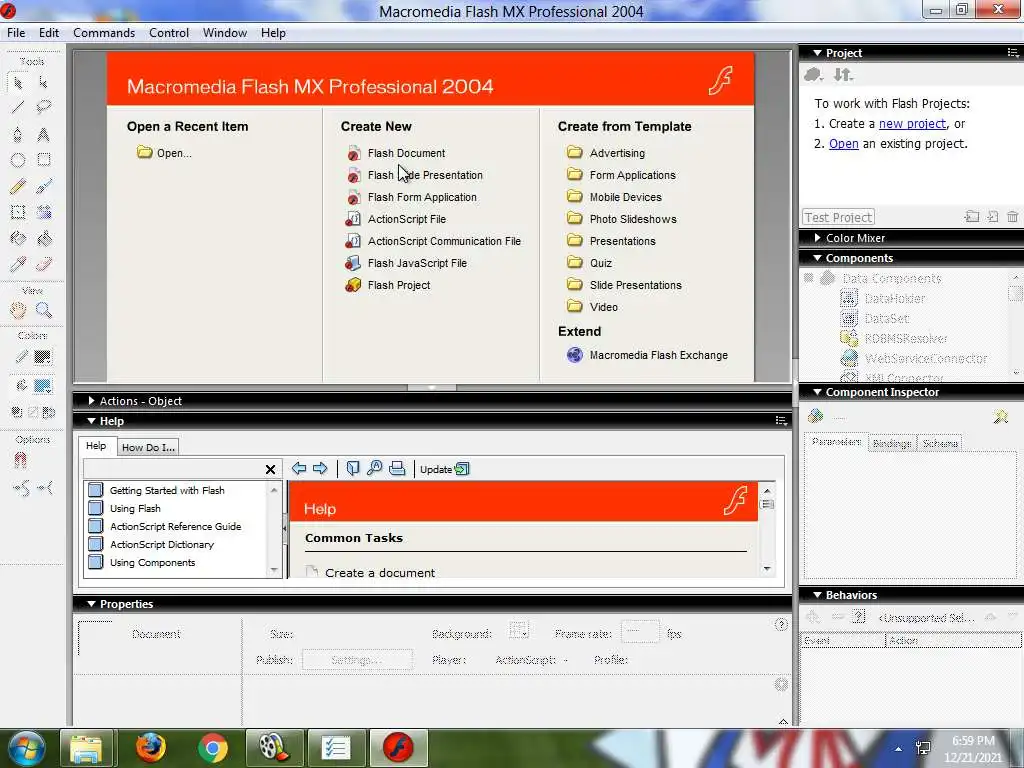This screenshot has width=1024, height=768.
Task: Select the Pencil tool
Action: click(x=18, y=187)
